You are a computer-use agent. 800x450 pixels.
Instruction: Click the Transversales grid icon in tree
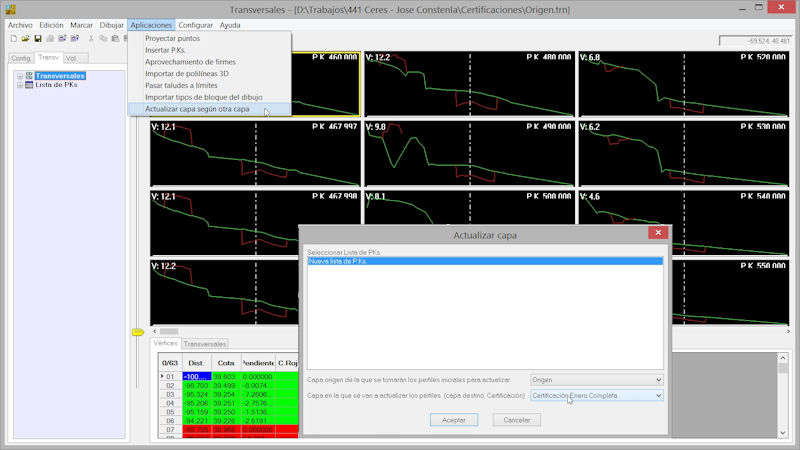click(29, 76)
